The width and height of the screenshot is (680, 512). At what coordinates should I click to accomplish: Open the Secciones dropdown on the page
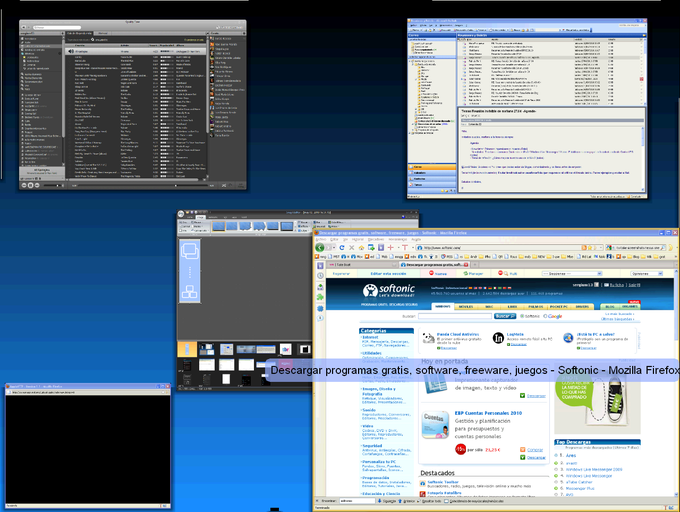point(572,274)
